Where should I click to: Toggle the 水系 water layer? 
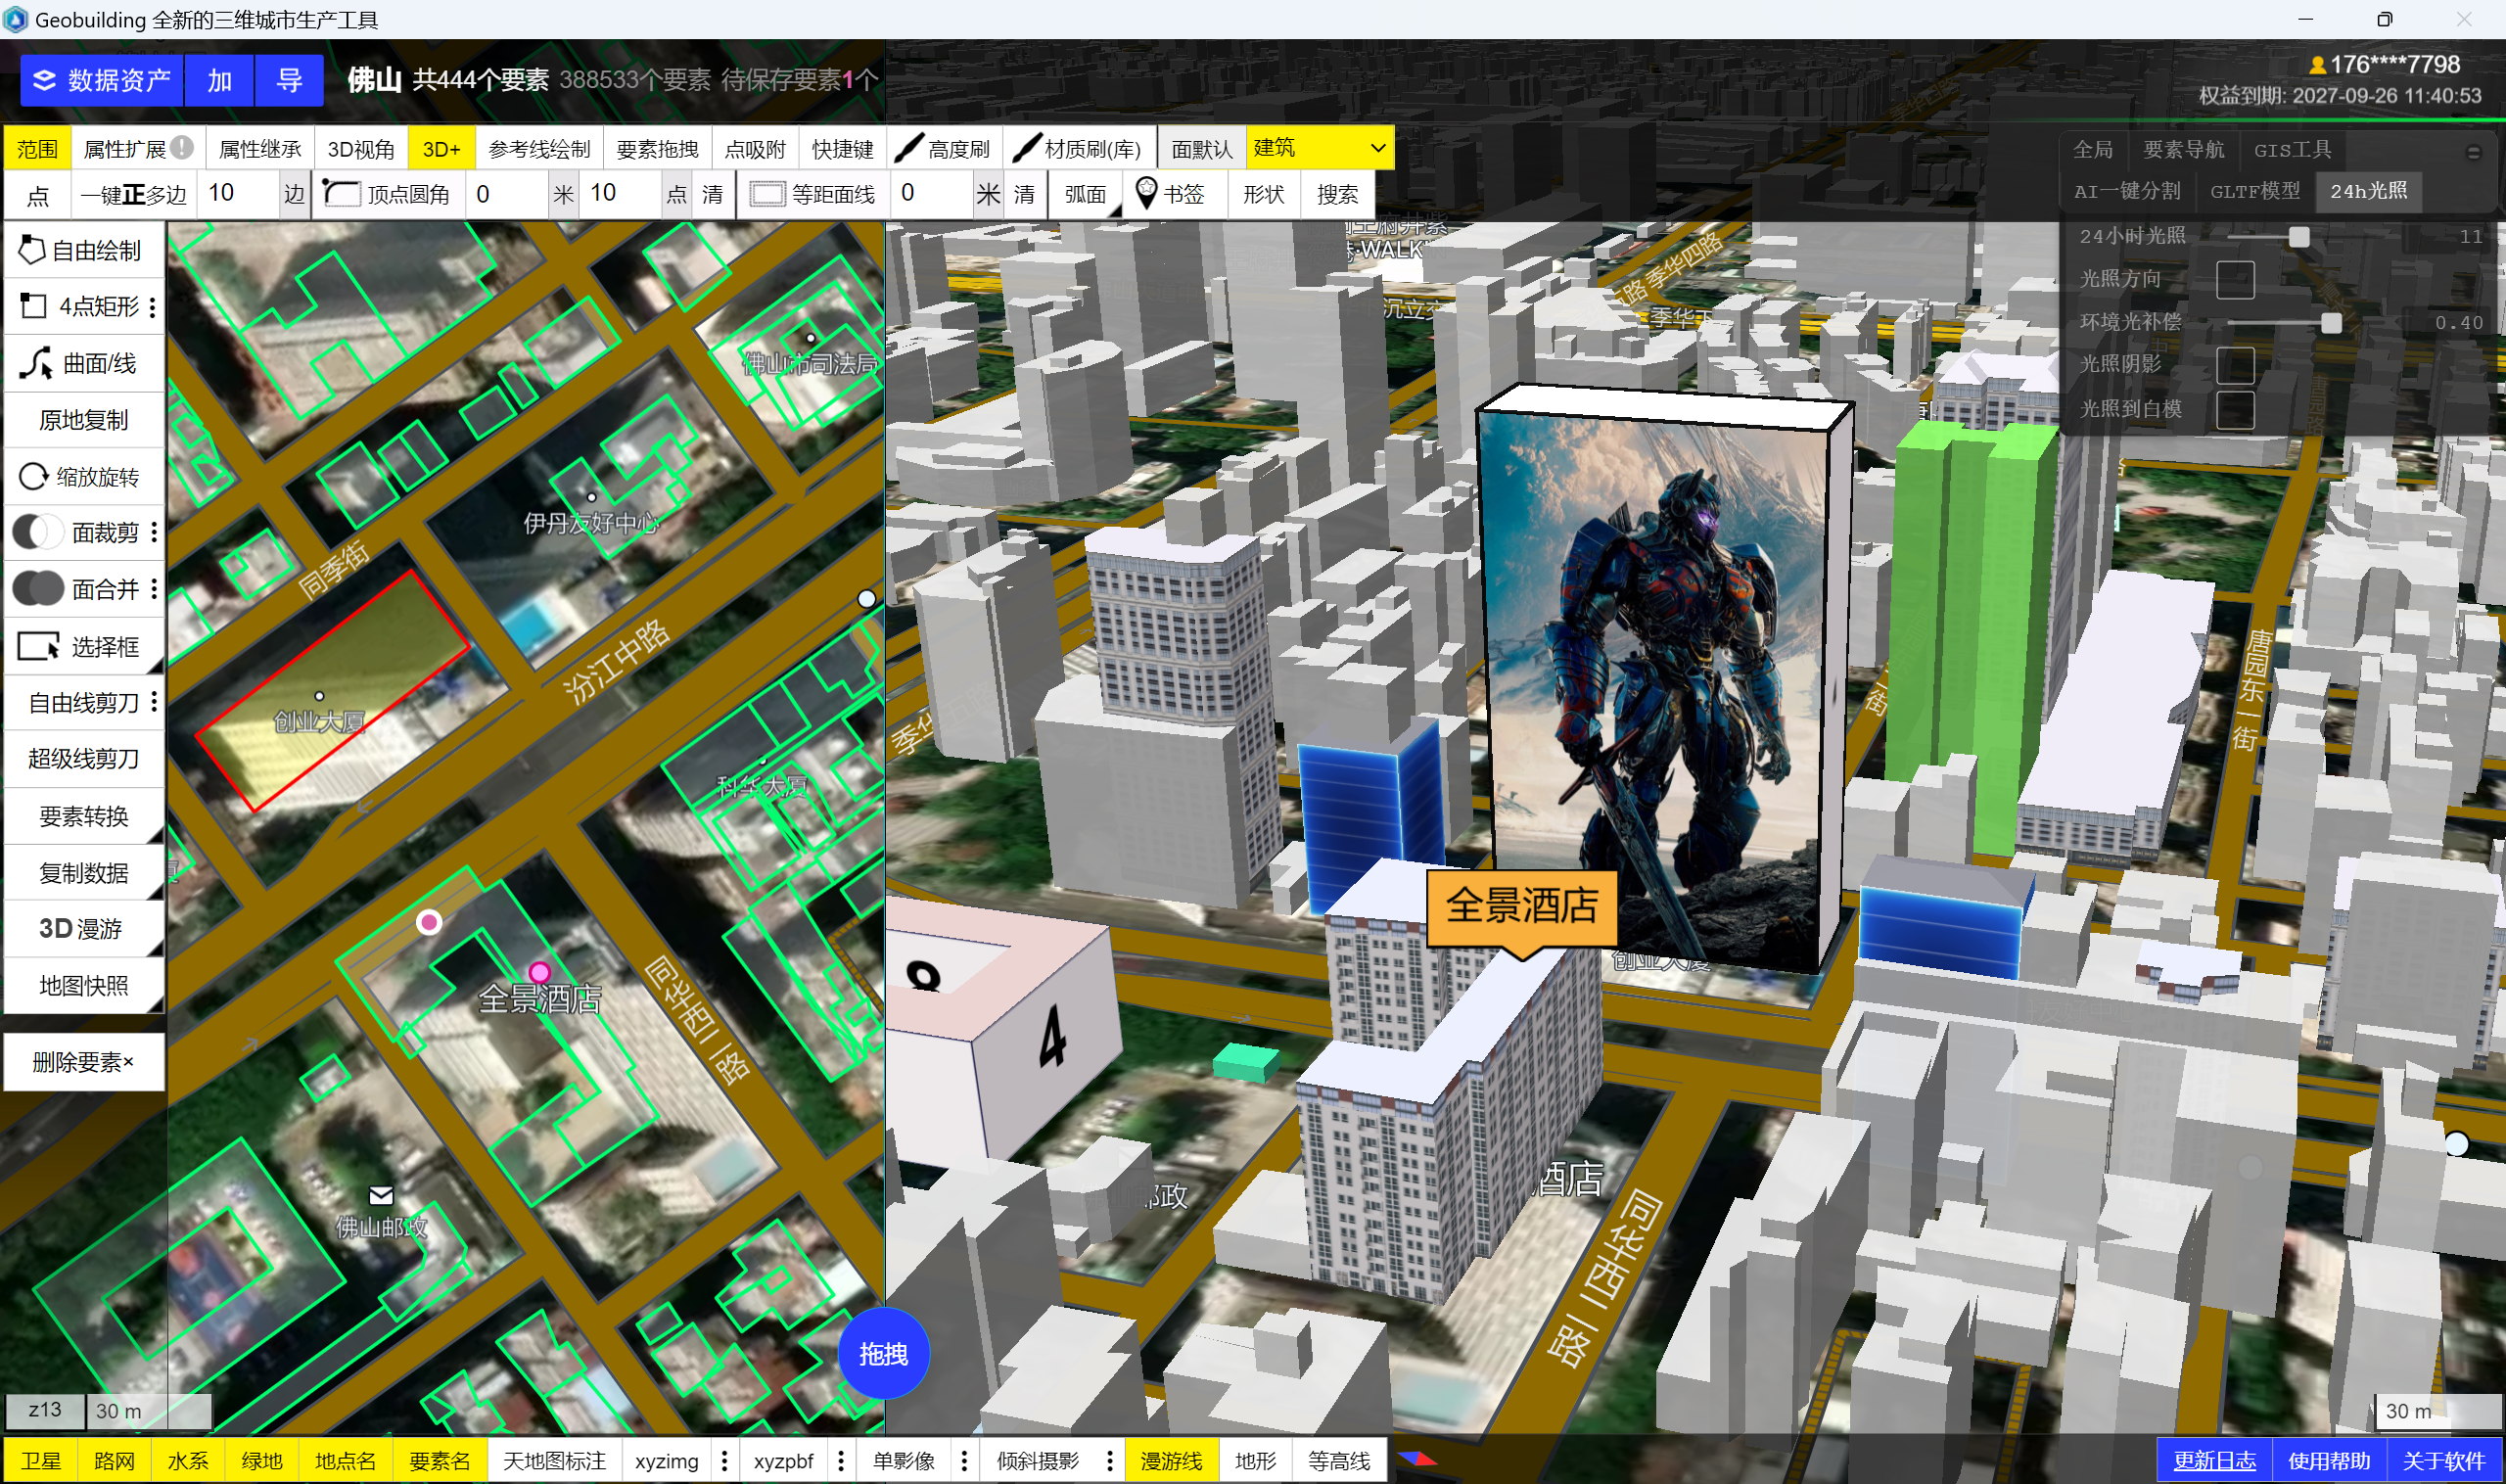[188, 1460]
